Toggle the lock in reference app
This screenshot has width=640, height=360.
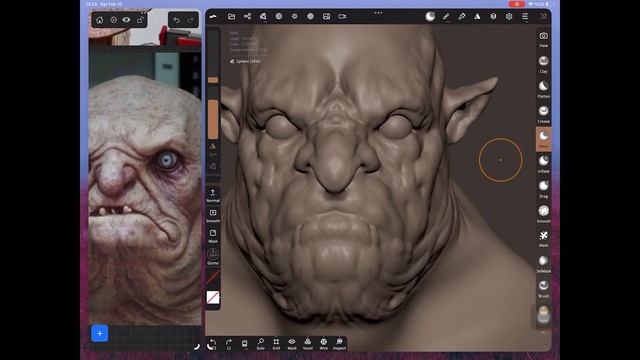coord(140,20)
